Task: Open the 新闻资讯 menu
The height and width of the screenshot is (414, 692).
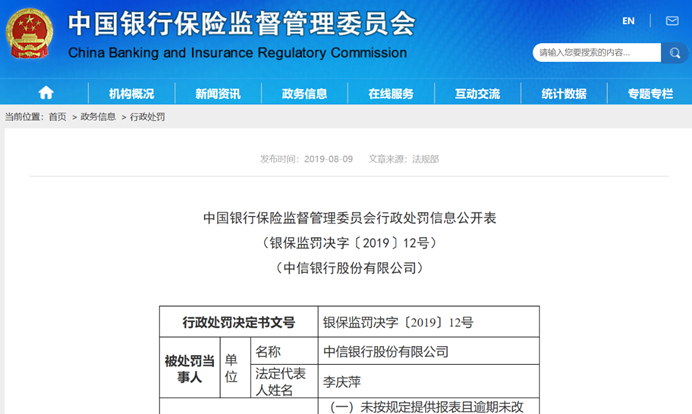Action: pyautogui.click(x=218, y=94)
